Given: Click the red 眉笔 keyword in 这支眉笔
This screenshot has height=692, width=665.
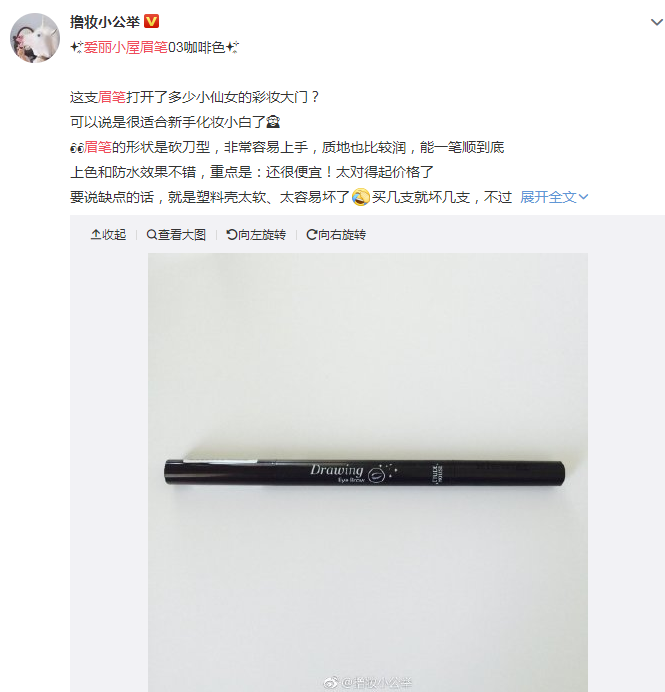Looking at the screenshot, I should (x=112, y=97).
